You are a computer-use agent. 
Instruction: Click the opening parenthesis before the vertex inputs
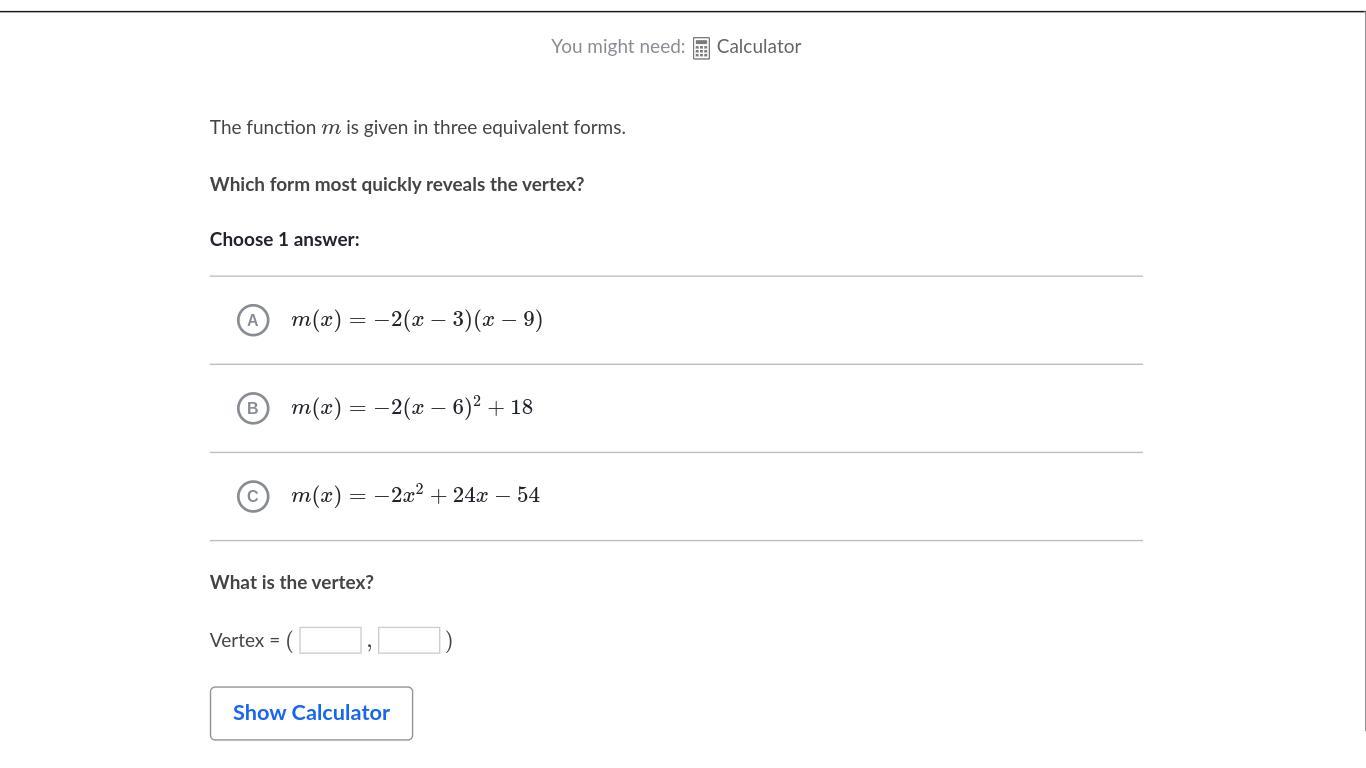(x=290, y=640)
